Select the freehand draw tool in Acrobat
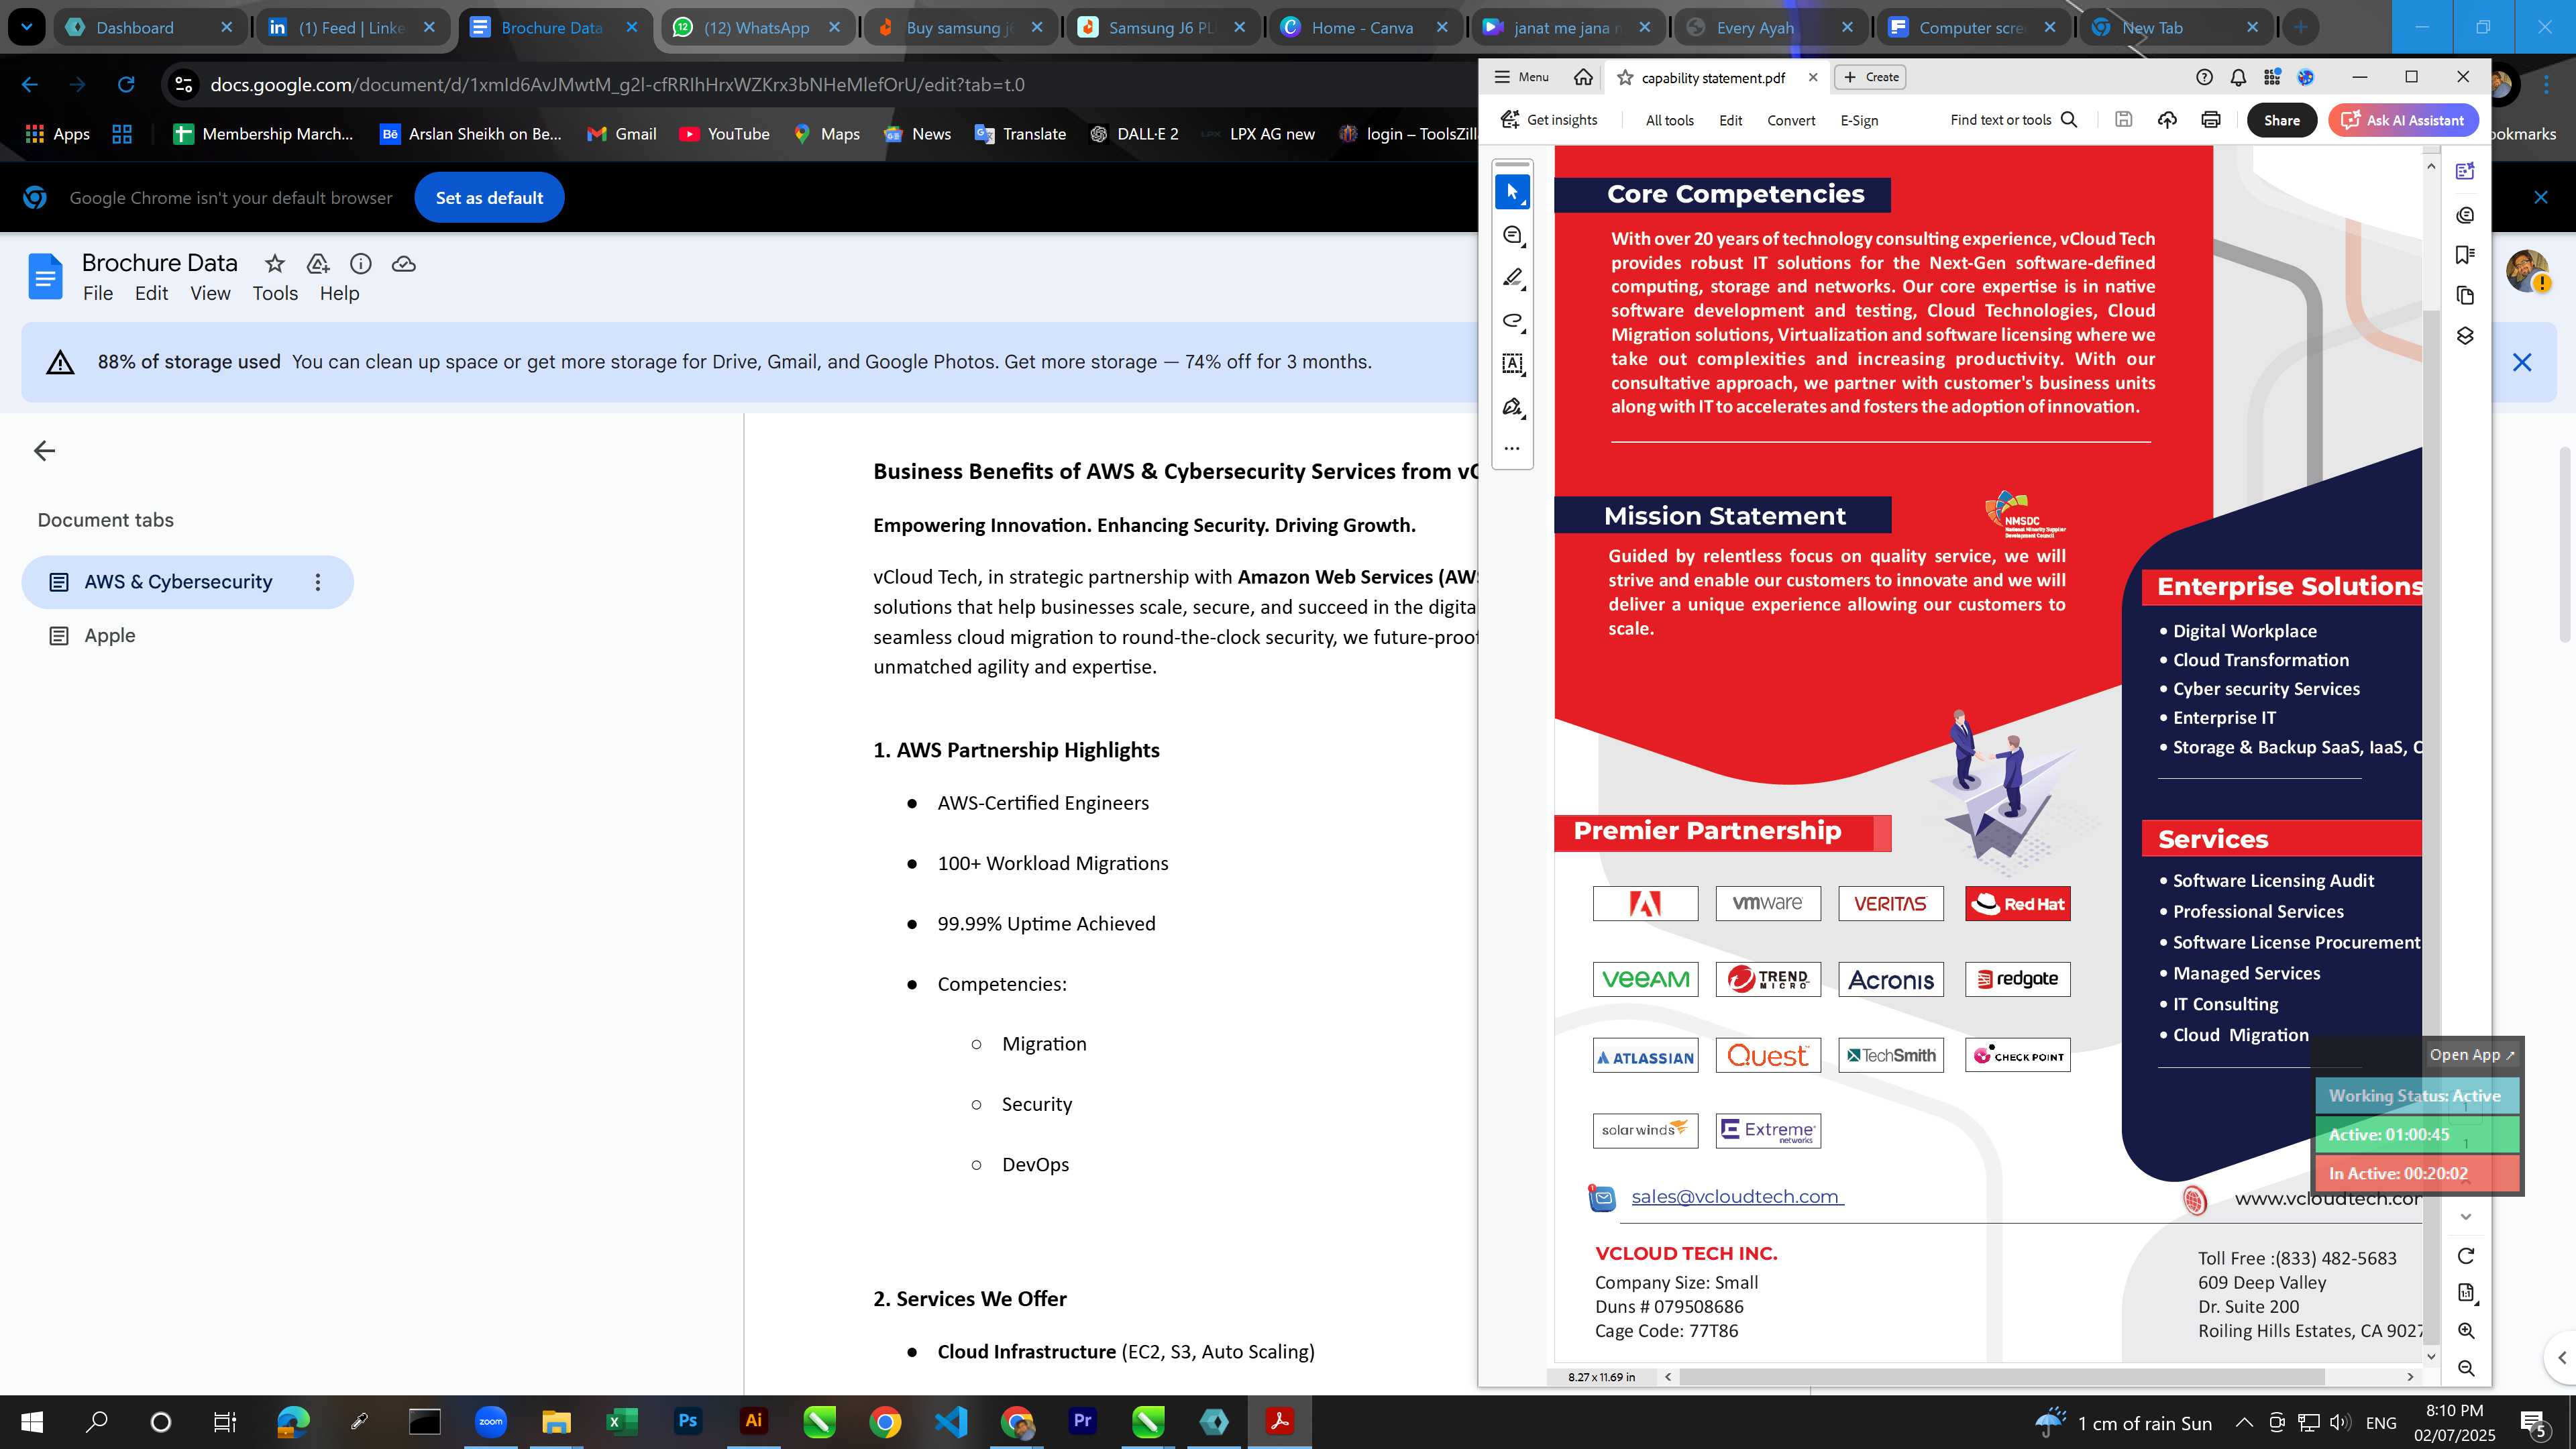 (x=1512, y=321)
